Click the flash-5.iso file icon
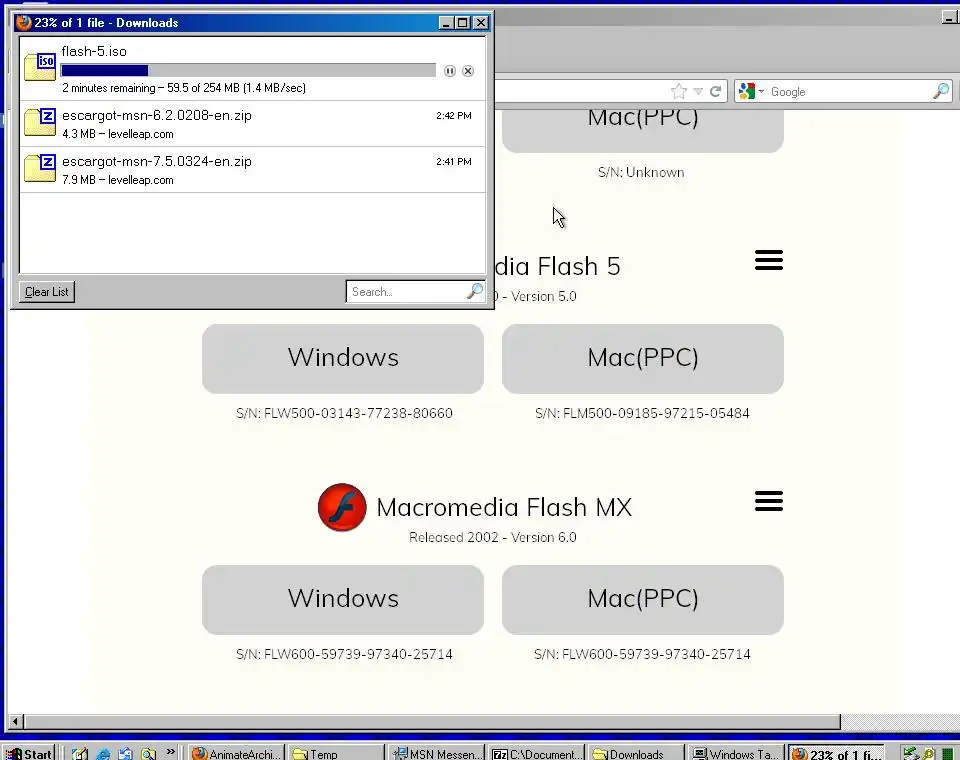Screen dimensions: 960x760 (x=40, y=67)
